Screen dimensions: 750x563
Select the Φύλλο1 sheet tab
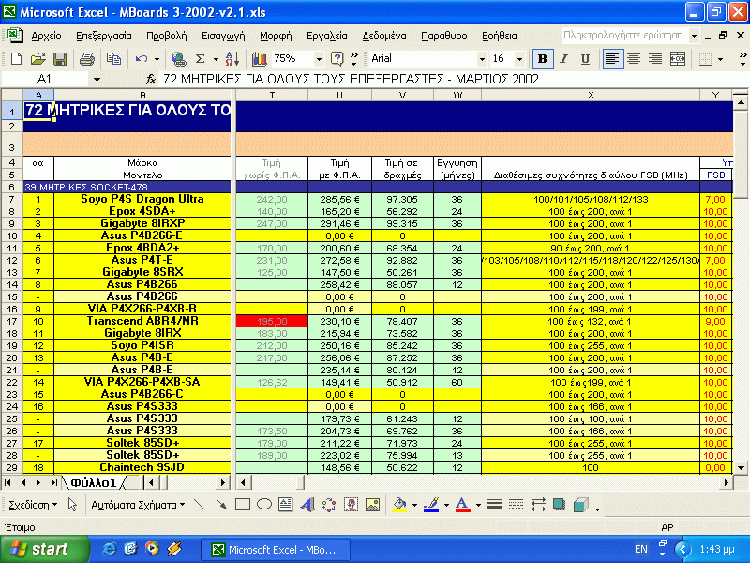click(x=93, y=483)
